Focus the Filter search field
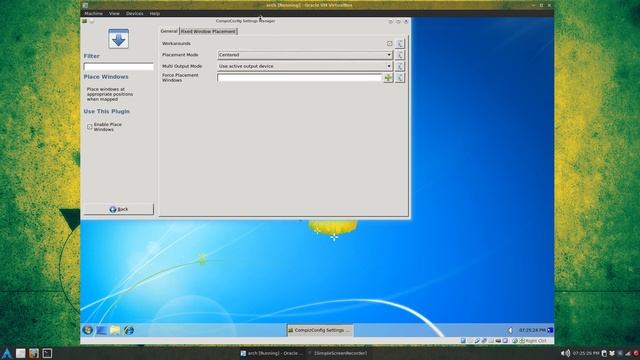Image resolution: width=640 pixels, height=360 pixels. (118, 67)
